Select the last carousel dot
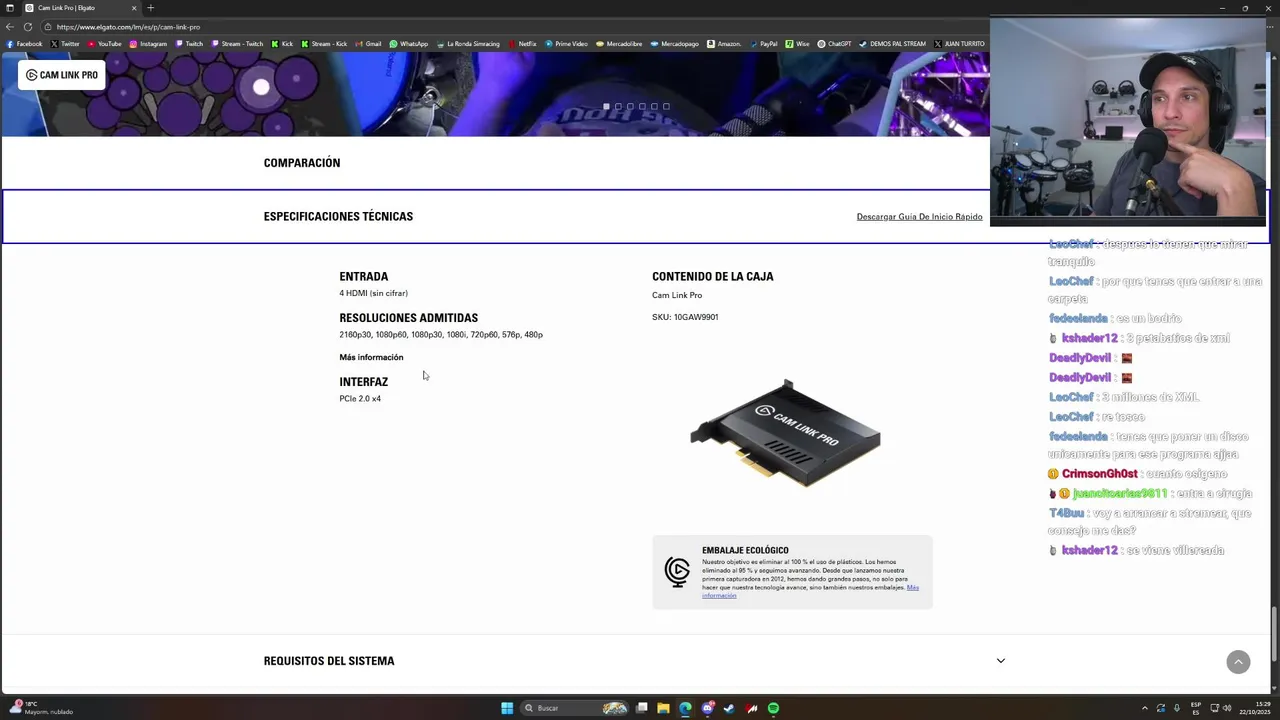This screenshot has height=720, width=1280. point(666,106)
